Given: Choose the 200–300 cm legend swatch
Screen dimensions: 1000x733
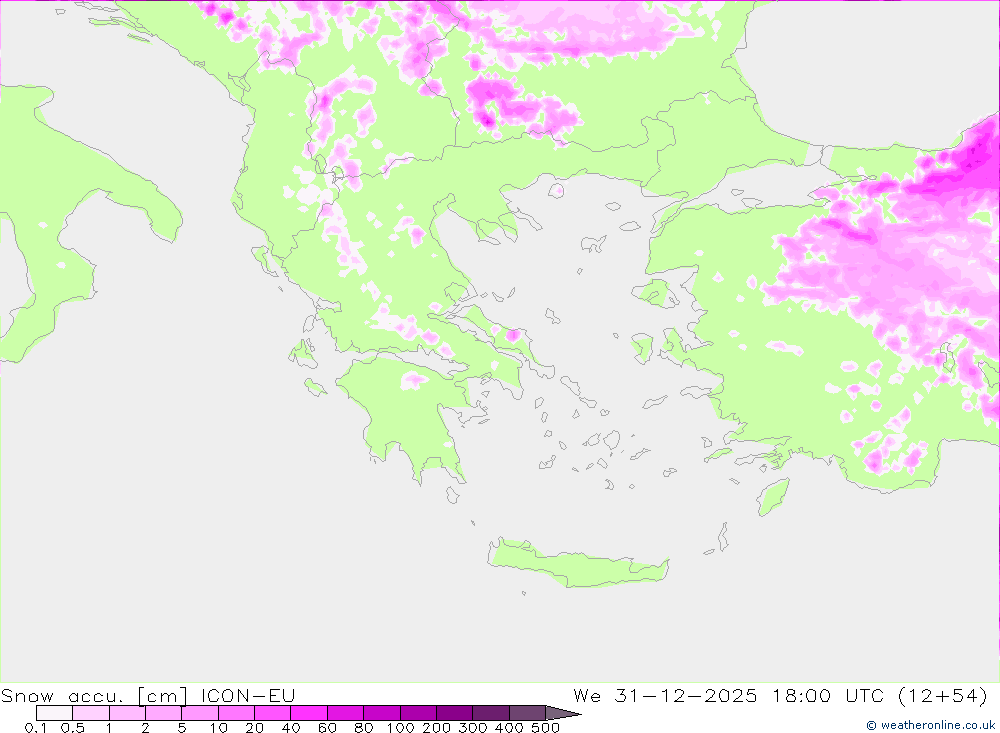Looking at the screenshot, I should (x=454, y=713).
